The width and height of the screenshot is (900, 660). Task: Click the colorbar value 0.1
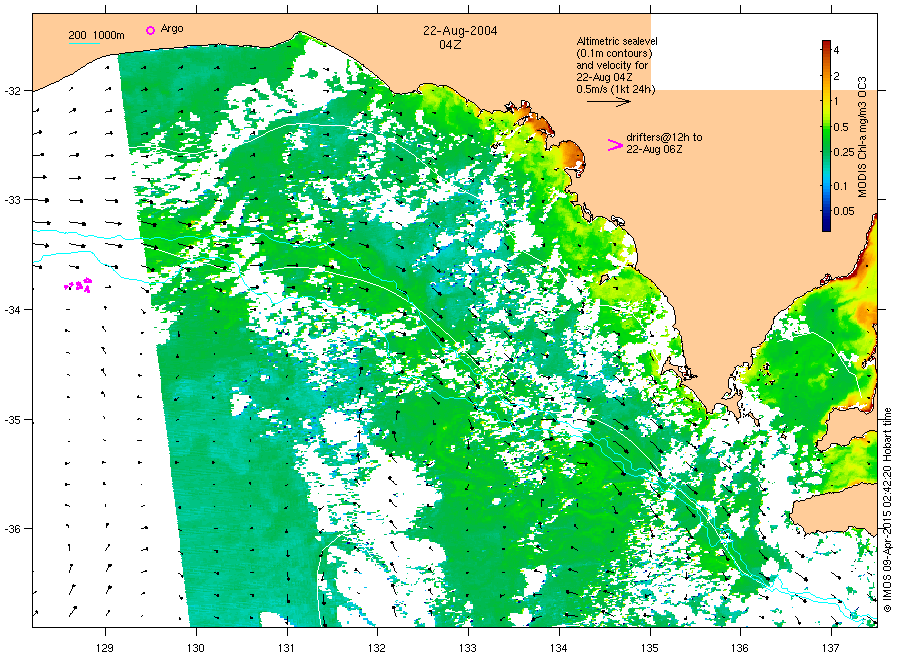pyautogui.click(x=840, y=186)
